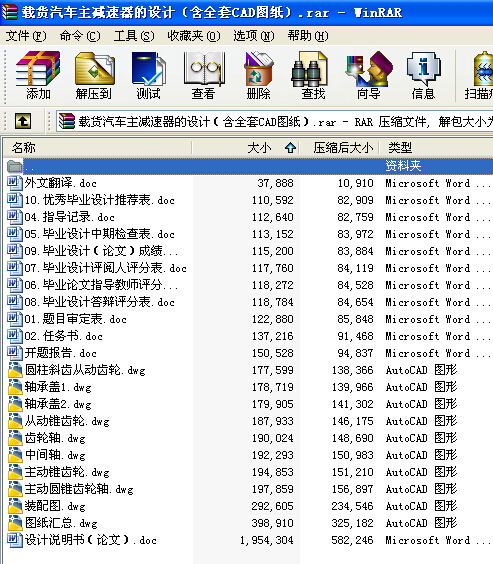Sort by the 大小 column header
This screenshot has width=493, height=564.
246,147
